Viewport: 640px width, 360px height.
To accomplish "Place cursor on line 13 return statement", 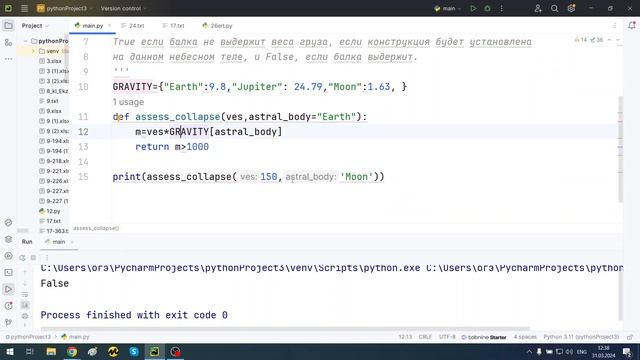I will [x=172, y=147].
